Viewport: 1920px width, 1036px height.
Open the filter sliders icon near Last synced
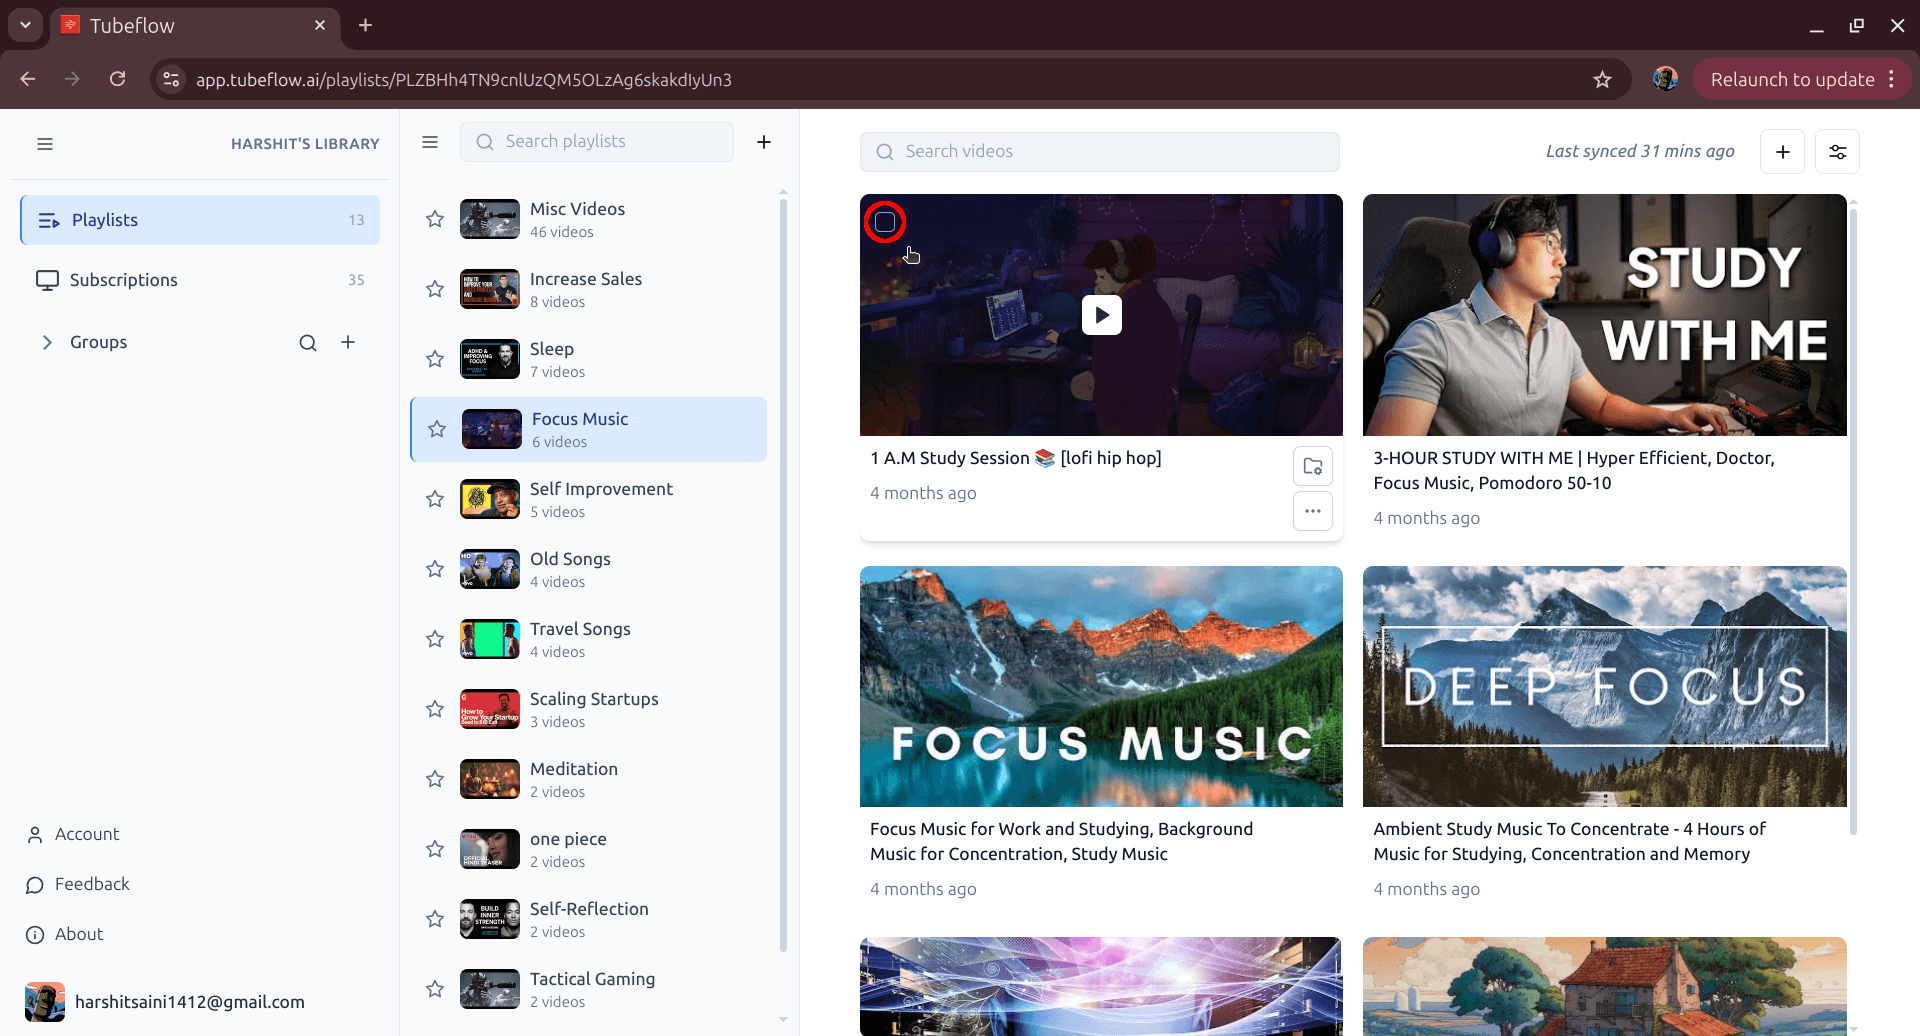click(x=1838, y=151)
